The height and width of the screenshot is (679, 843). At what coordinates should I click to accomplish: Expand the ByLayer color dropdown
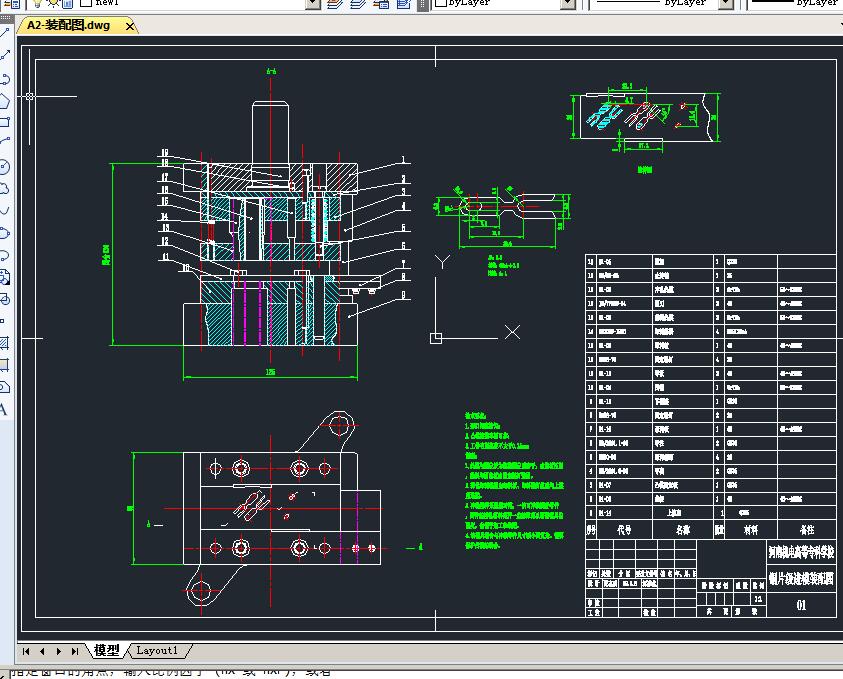pos(568,4)
